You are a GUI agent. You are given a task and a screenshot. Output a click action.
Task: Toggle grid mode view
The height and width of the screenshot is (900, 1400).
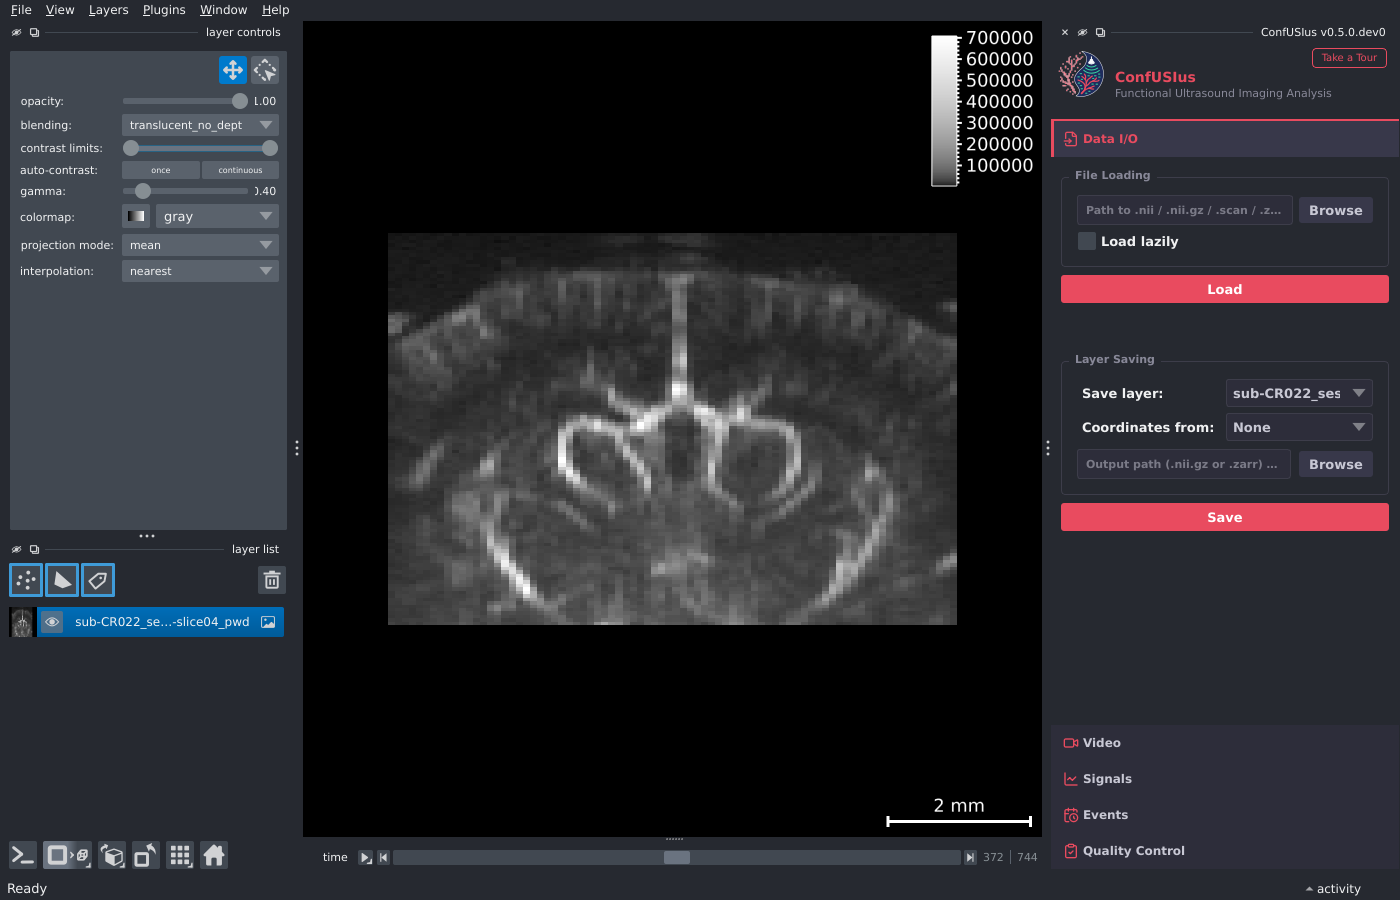tap(180, 855)
